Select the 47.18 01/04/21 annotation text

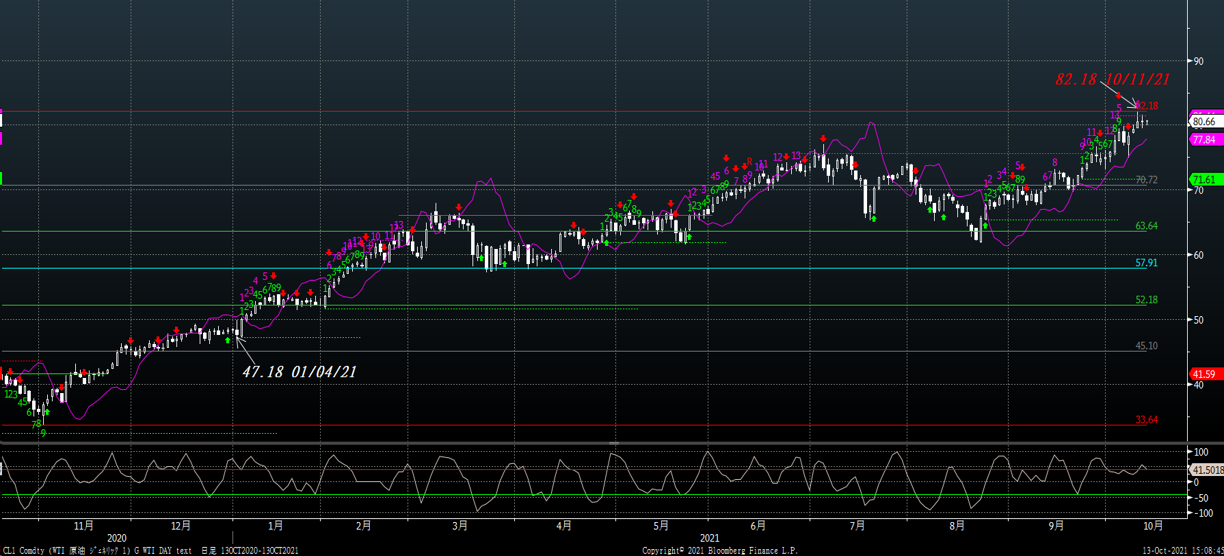pyautogui.click(x=299, y=372)
